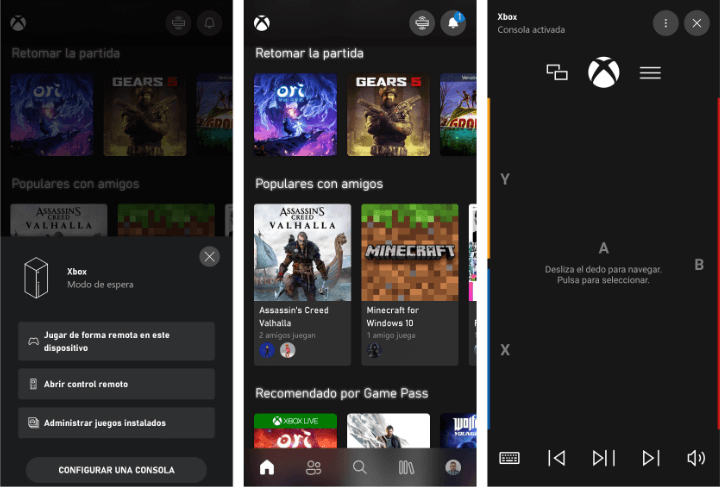
Task: Click Populares con amigos heading in middle panel
Action: (319, 184)
